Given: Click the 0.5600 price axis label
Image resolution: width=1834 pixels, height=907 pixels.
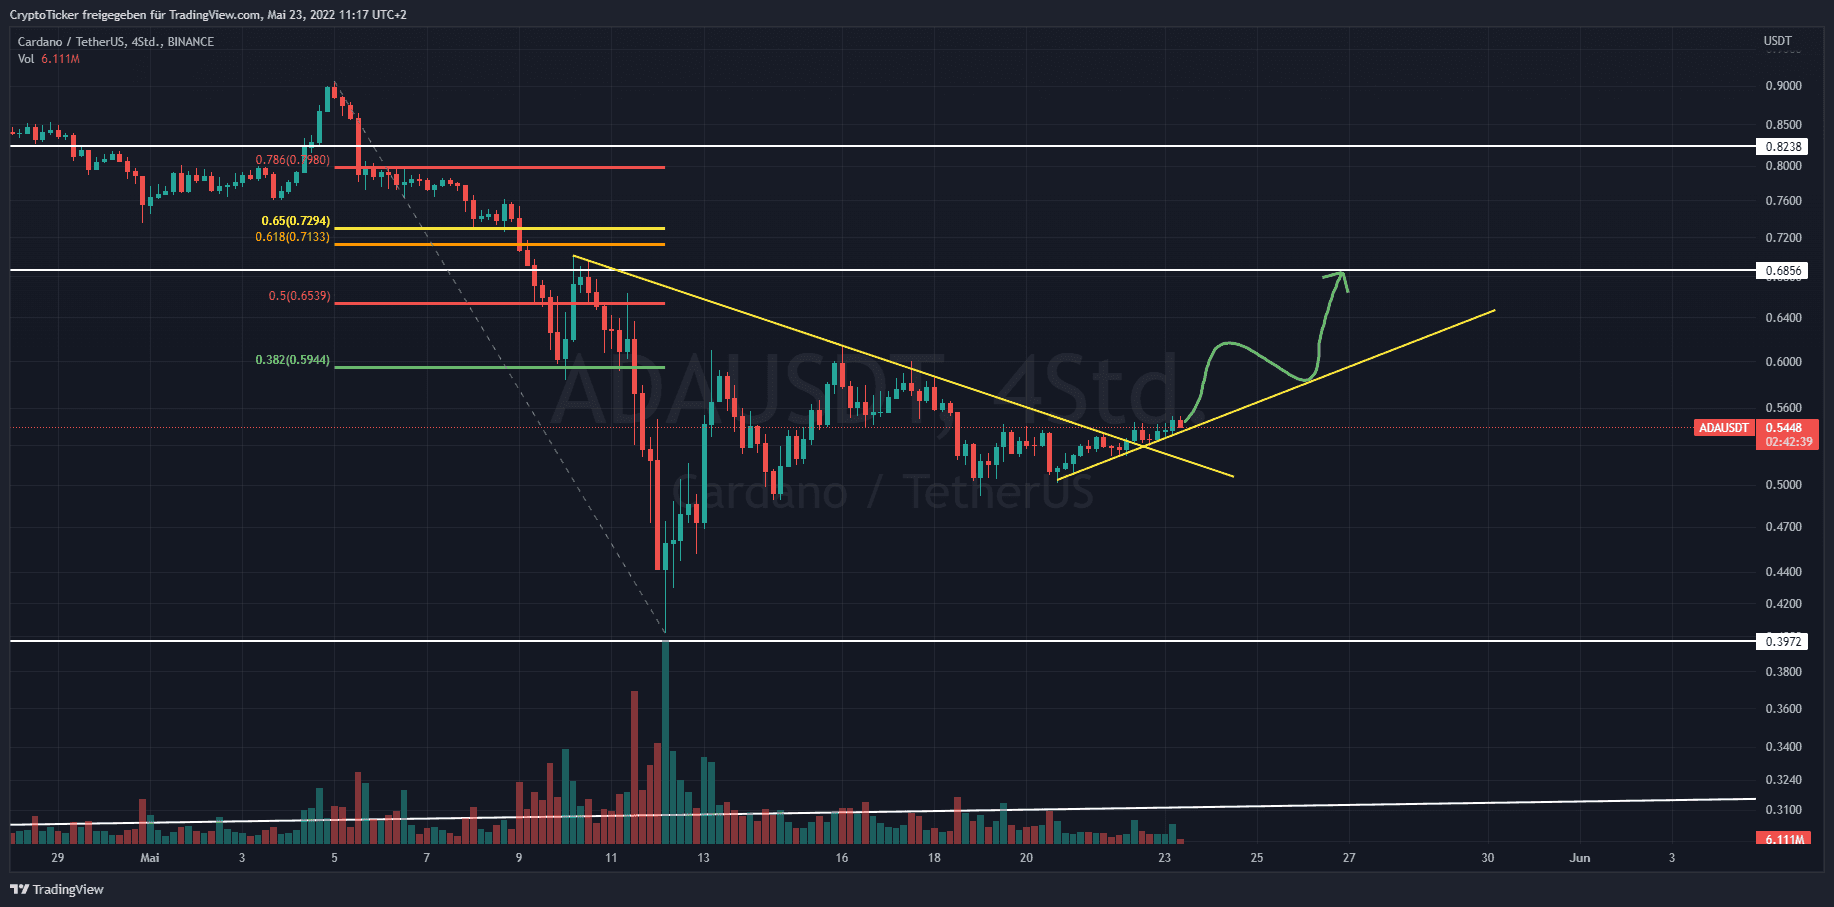Looking at the screenshot, I should click(1783, 408).
